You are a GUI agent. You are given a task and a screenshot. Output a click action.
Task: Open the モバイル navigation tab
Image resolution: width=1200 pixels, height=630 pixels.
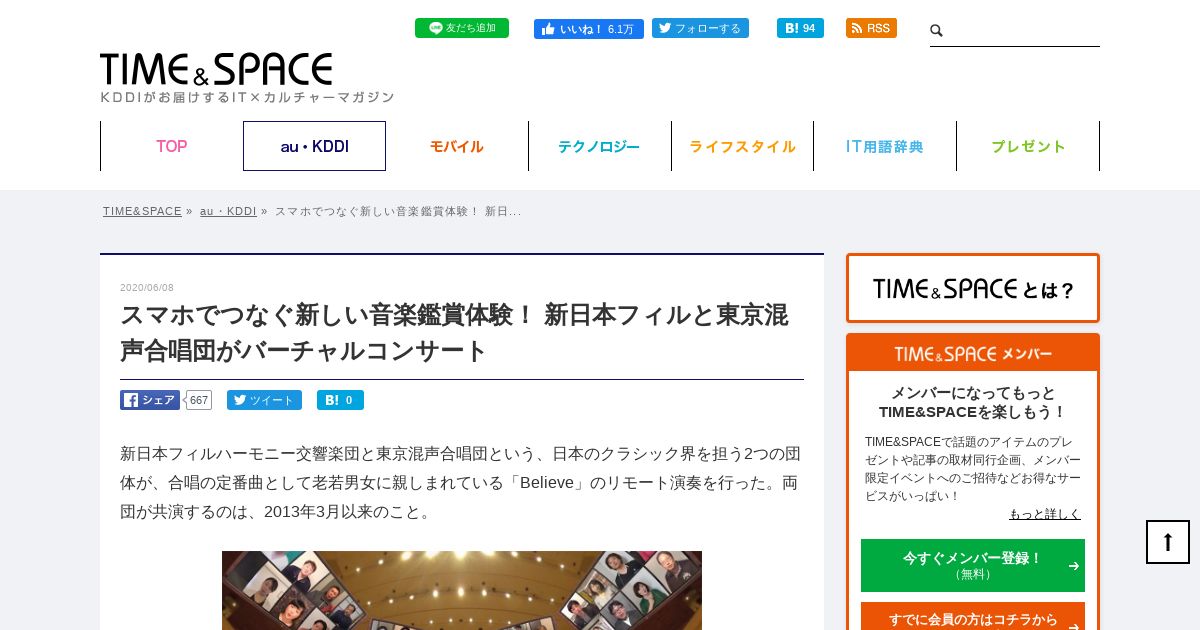coord(457,146)
